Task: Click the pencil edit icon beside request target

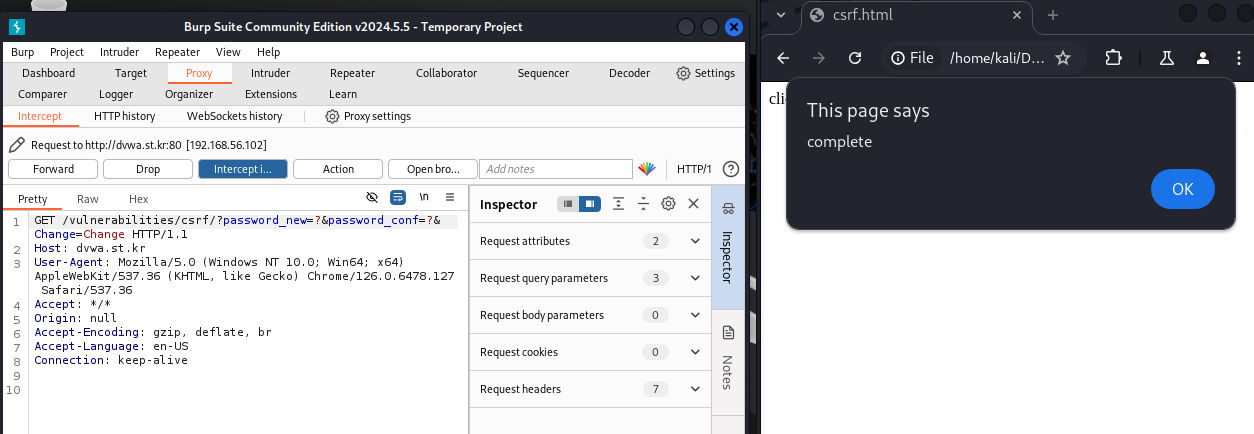Action: click(x=17, y=145)
